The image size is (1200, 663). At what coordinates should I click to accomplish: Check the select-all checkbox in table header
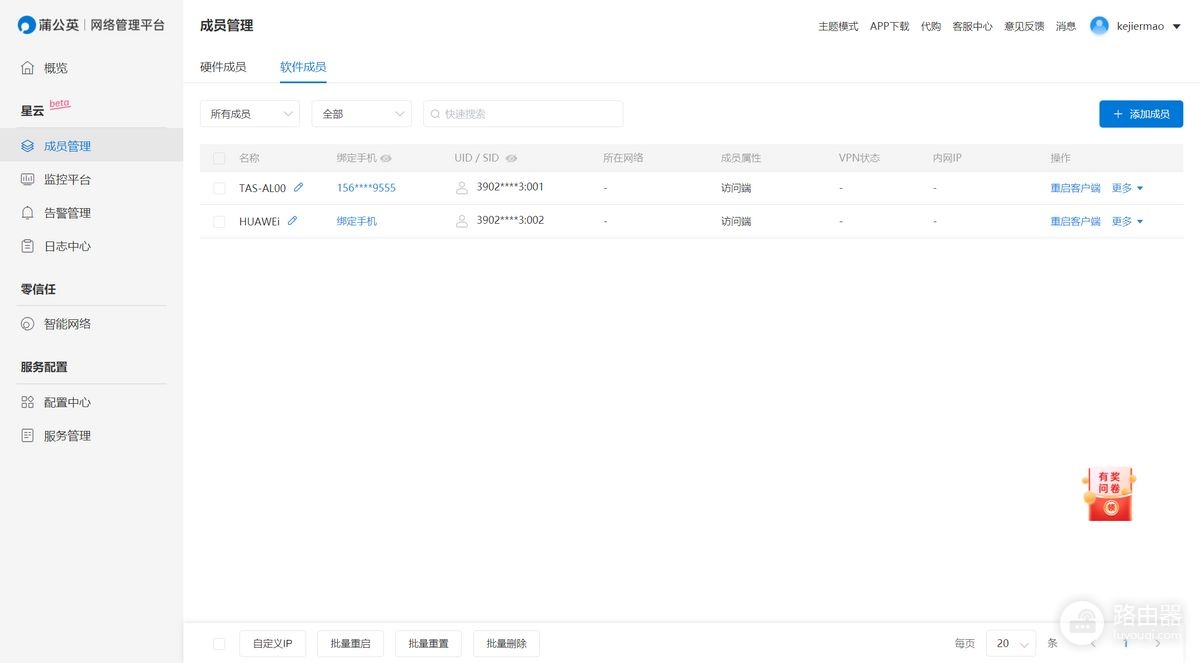tap(219, 158)
